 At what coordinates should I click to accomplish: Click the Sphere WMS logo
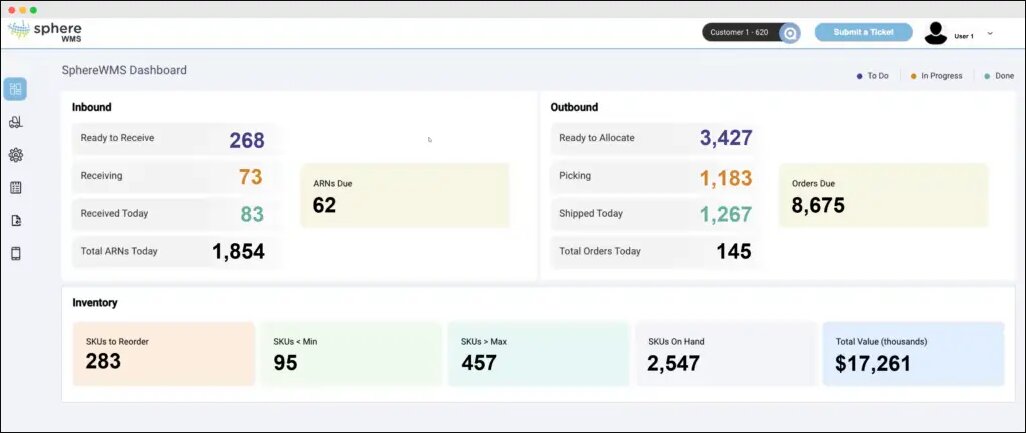pos(46,31)
